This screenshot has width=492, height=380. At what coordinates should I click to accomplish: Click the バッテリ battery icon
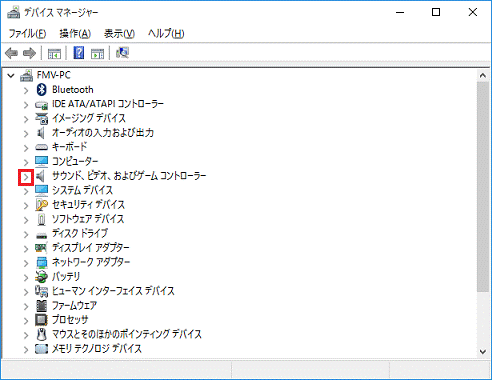coord(41,277)
